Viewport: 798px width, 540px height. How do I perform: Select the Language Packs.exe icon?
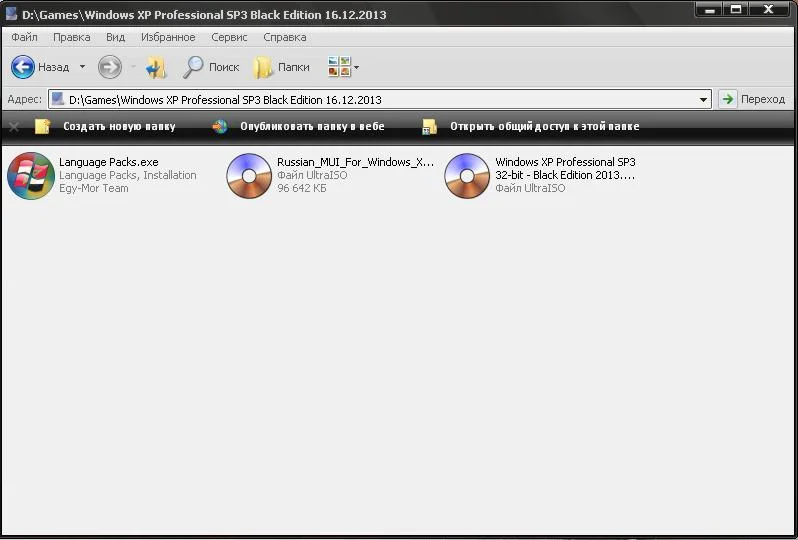point(31,176)
